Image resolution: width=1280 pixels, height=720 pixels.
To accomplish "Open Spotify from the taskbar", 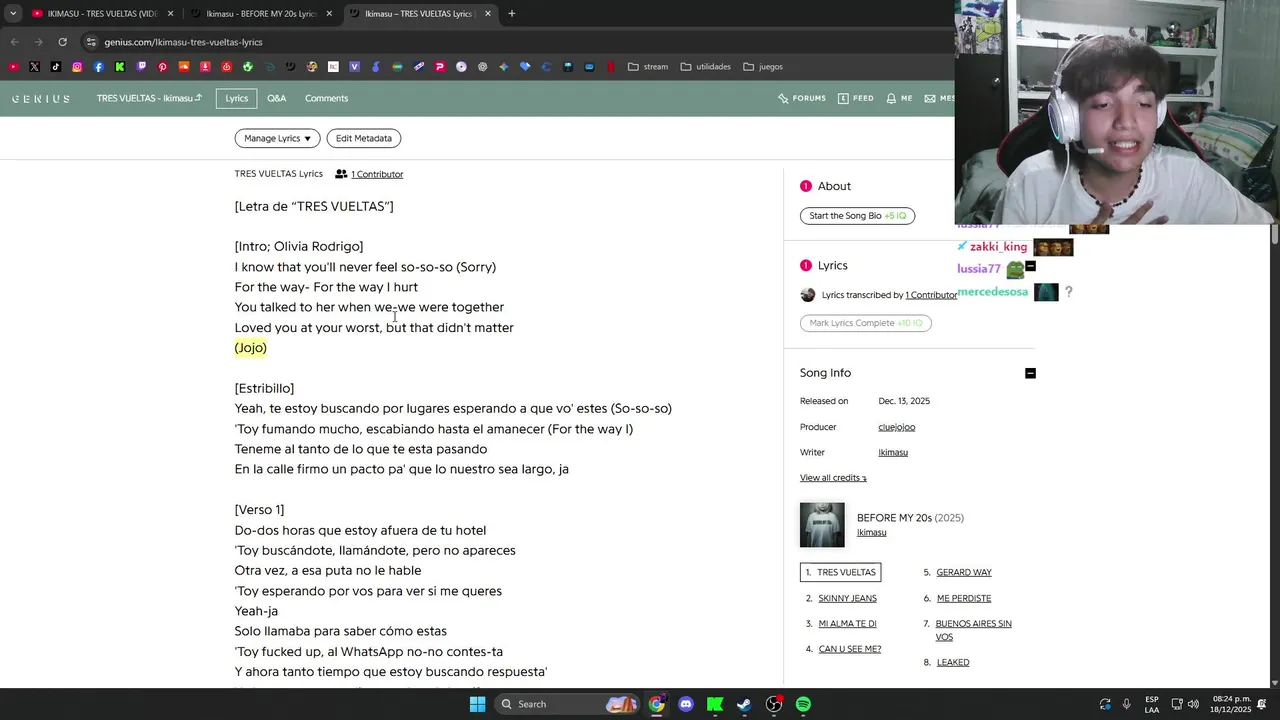I will click(x=803, y=704).
